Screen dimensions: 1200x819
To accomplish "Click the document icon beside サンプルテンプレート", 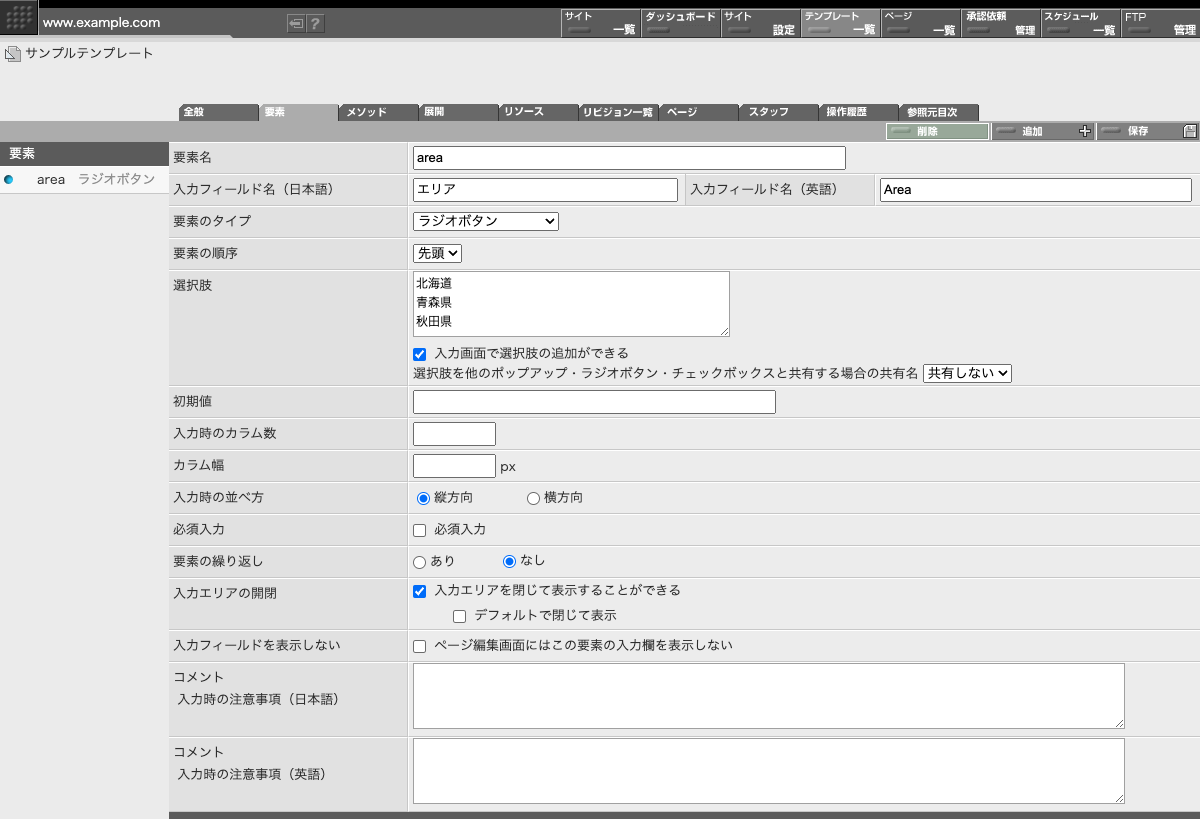I will coord(12,54).
